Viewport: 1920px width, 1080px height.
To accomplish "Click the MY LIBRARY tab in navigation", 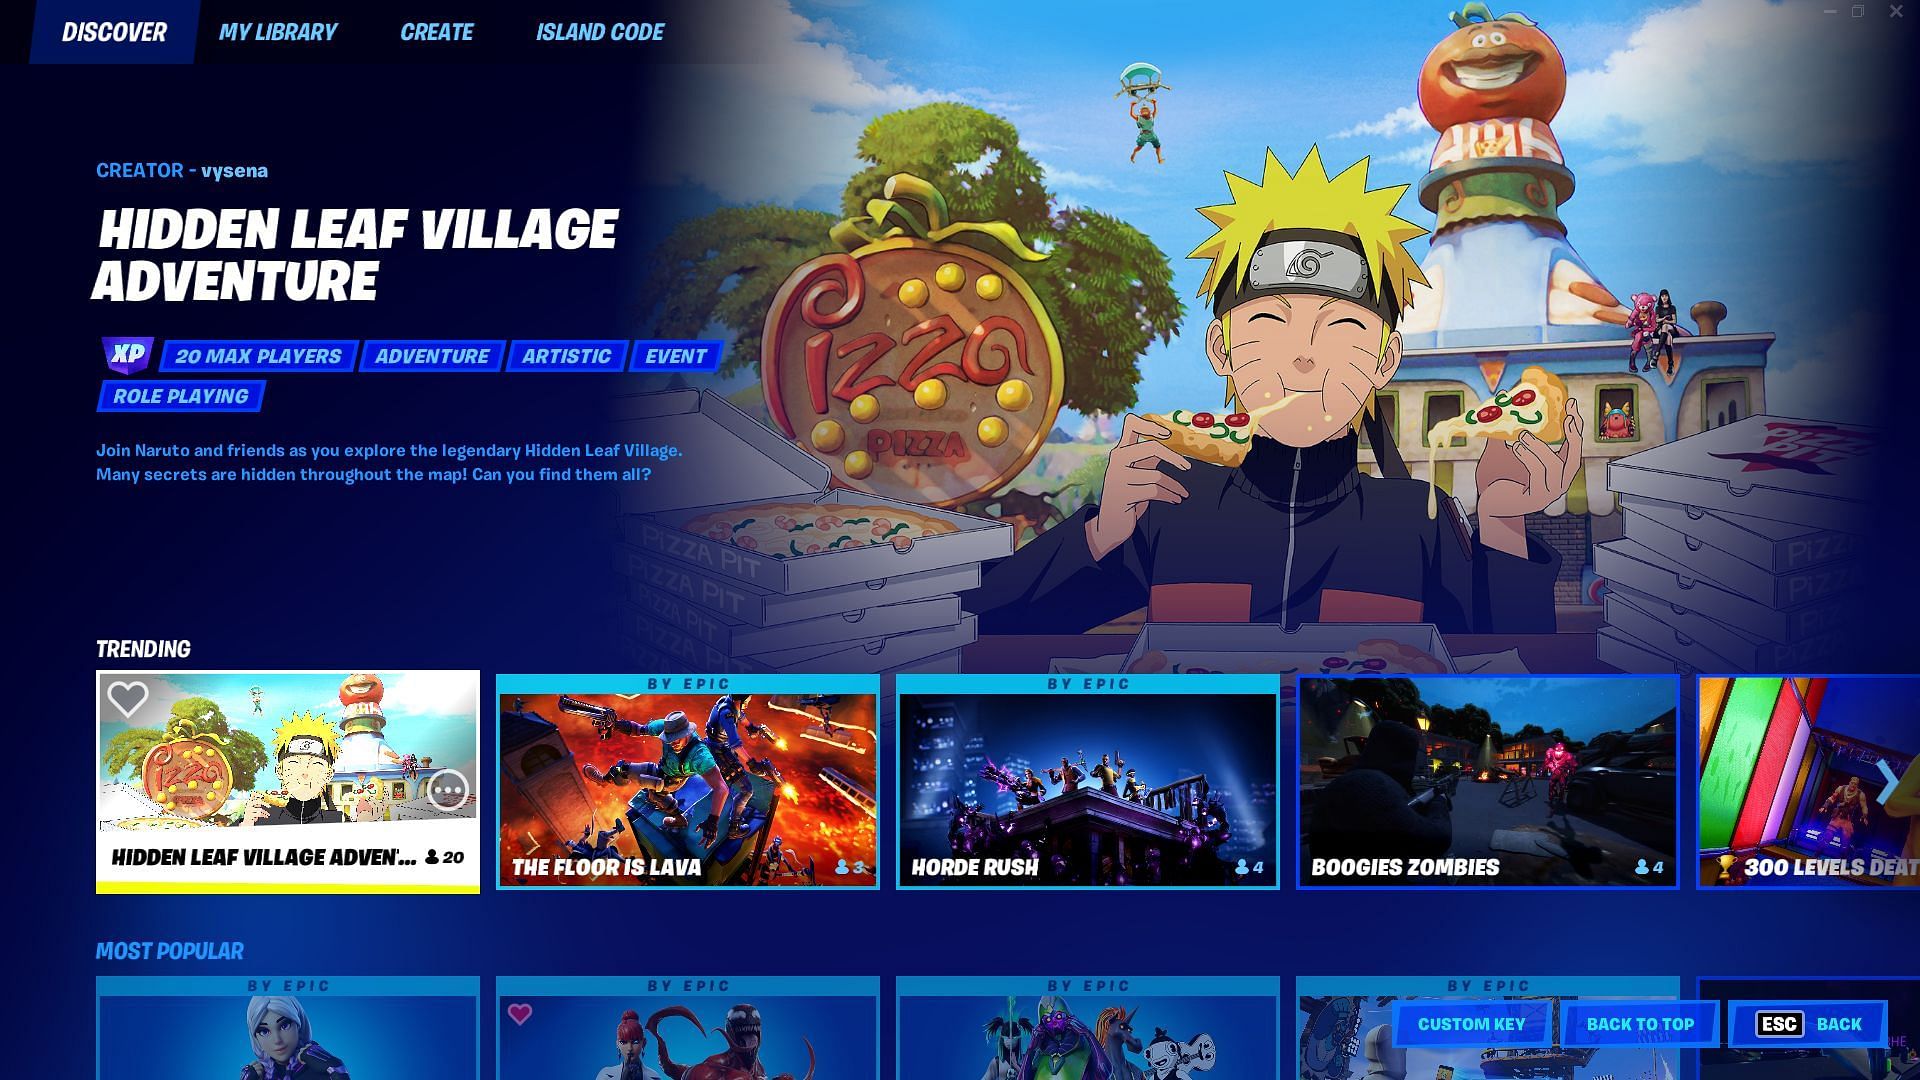I will [x=277, y=32].
